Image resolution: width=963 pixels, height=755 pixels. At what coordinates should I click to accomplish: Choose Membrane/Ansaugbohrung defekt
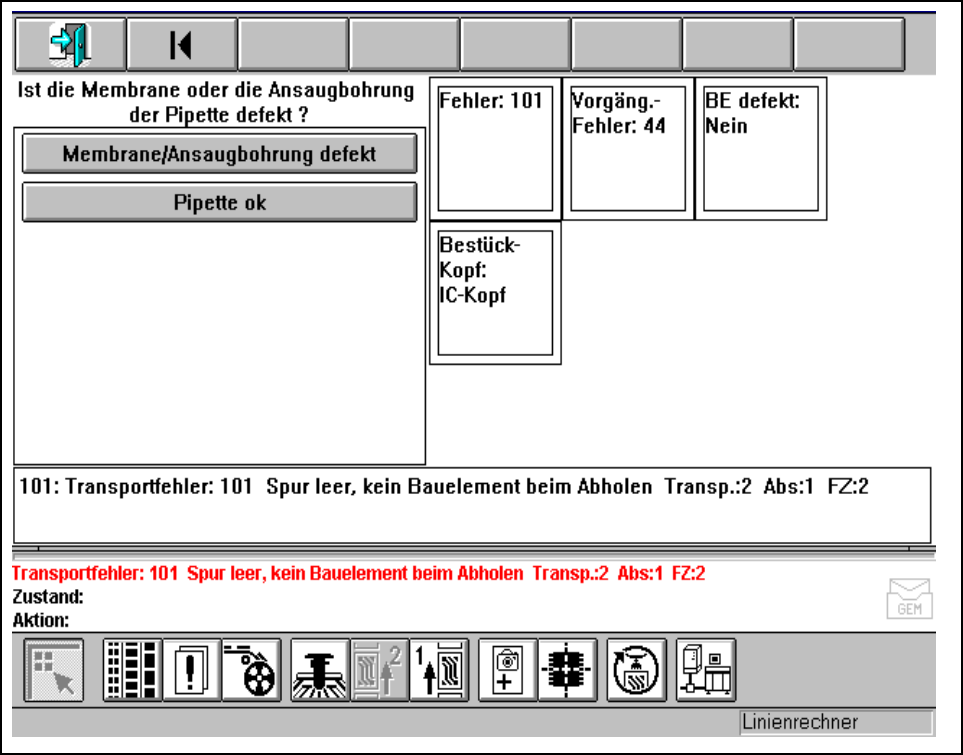(x=219, y=154)
